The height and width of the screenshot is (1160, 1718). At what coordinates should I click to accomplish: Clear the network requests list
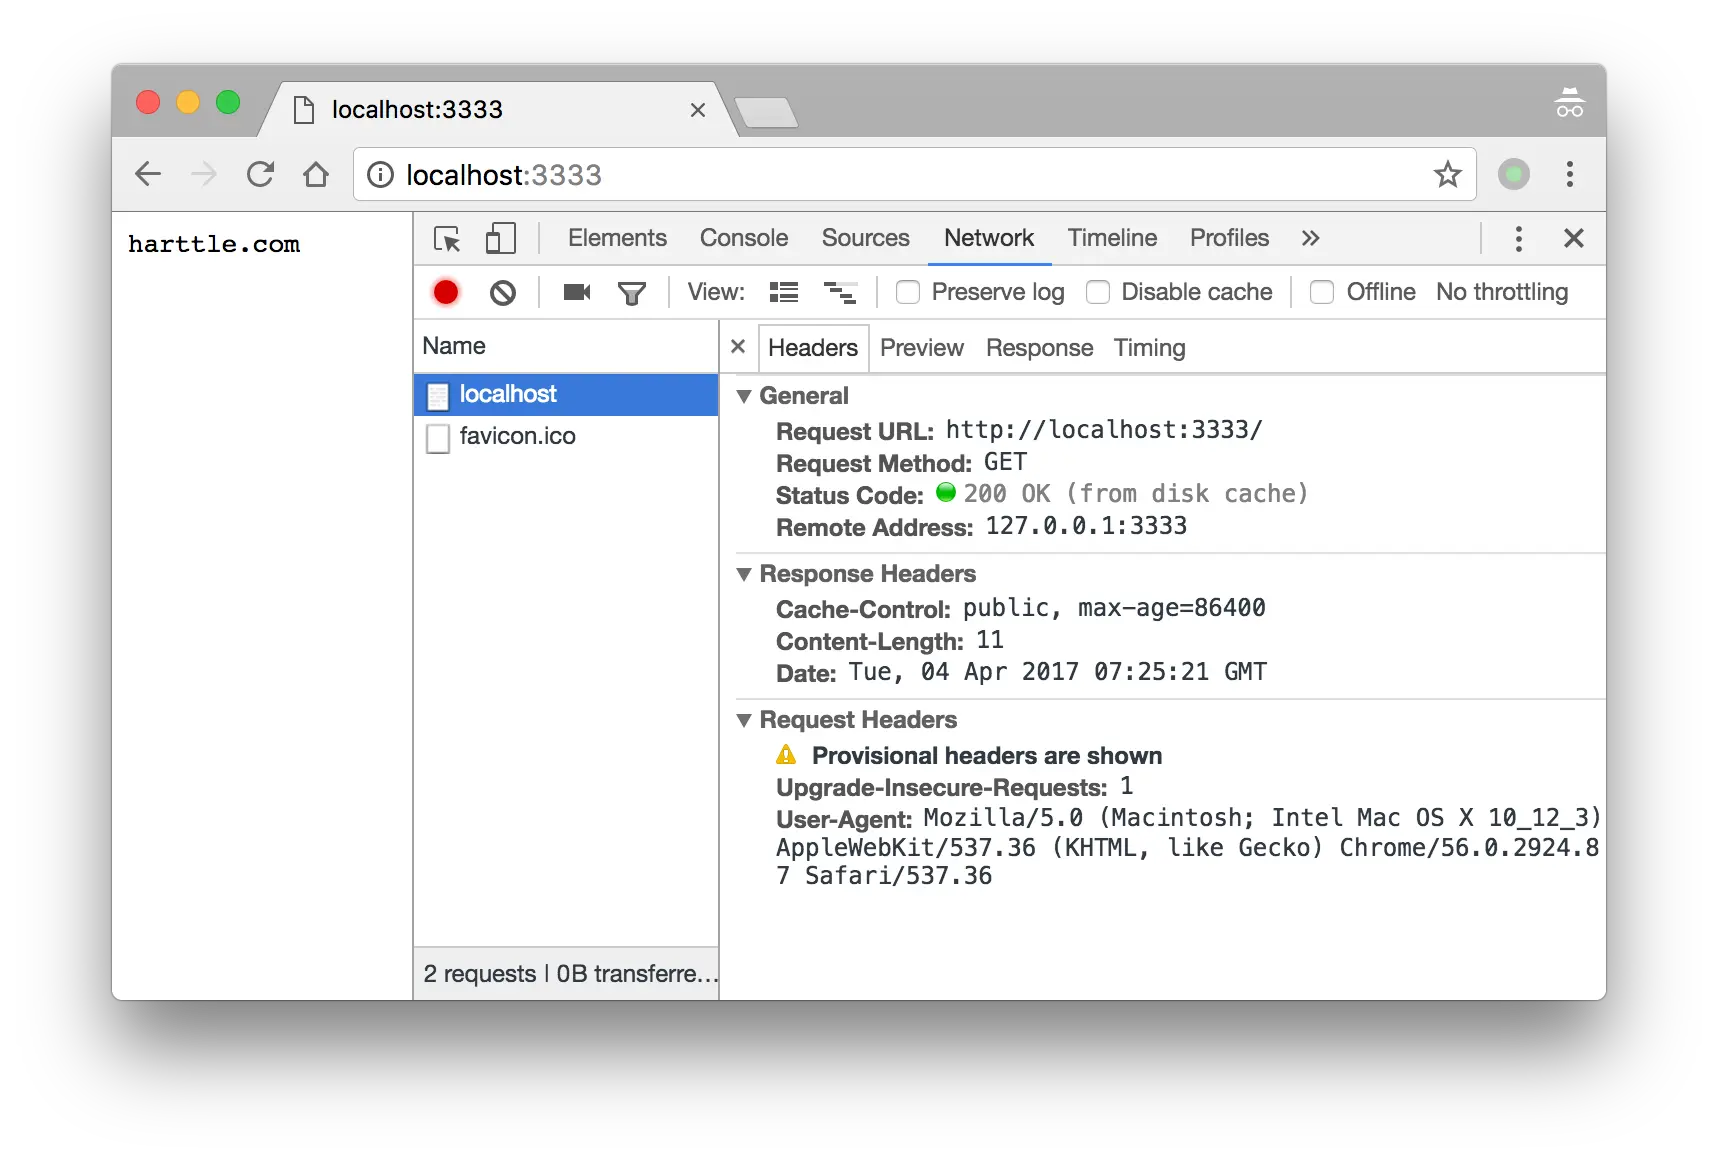503,292
